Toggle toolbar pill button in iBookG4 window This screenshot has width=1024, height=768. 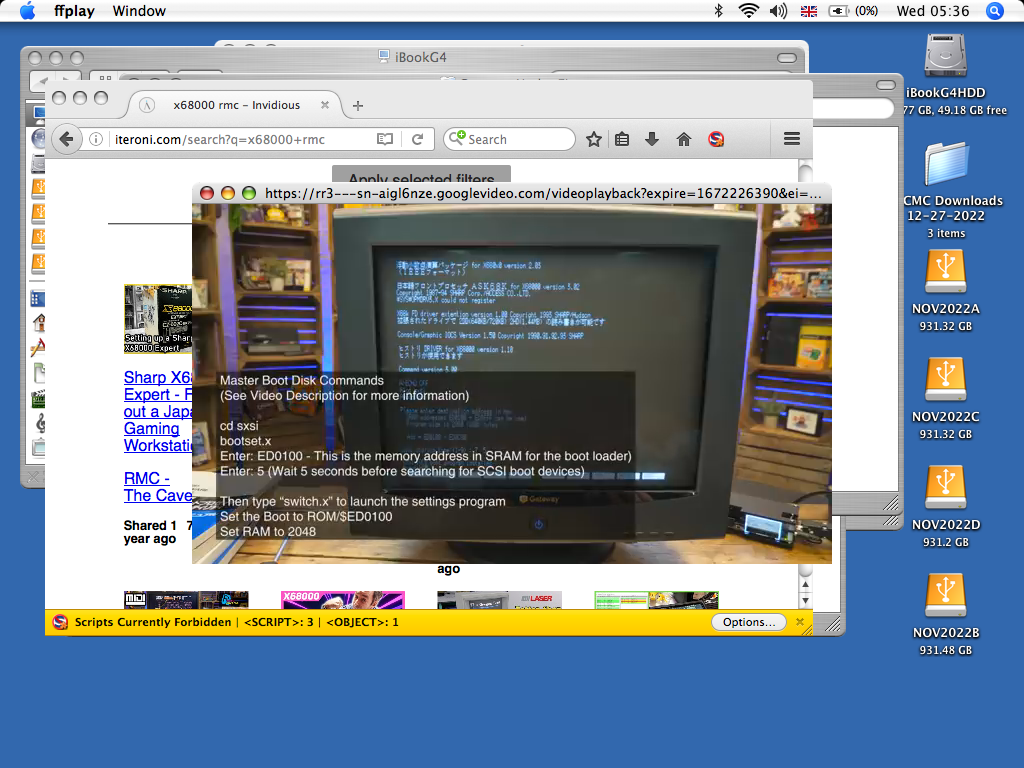[x=787, y=57]
